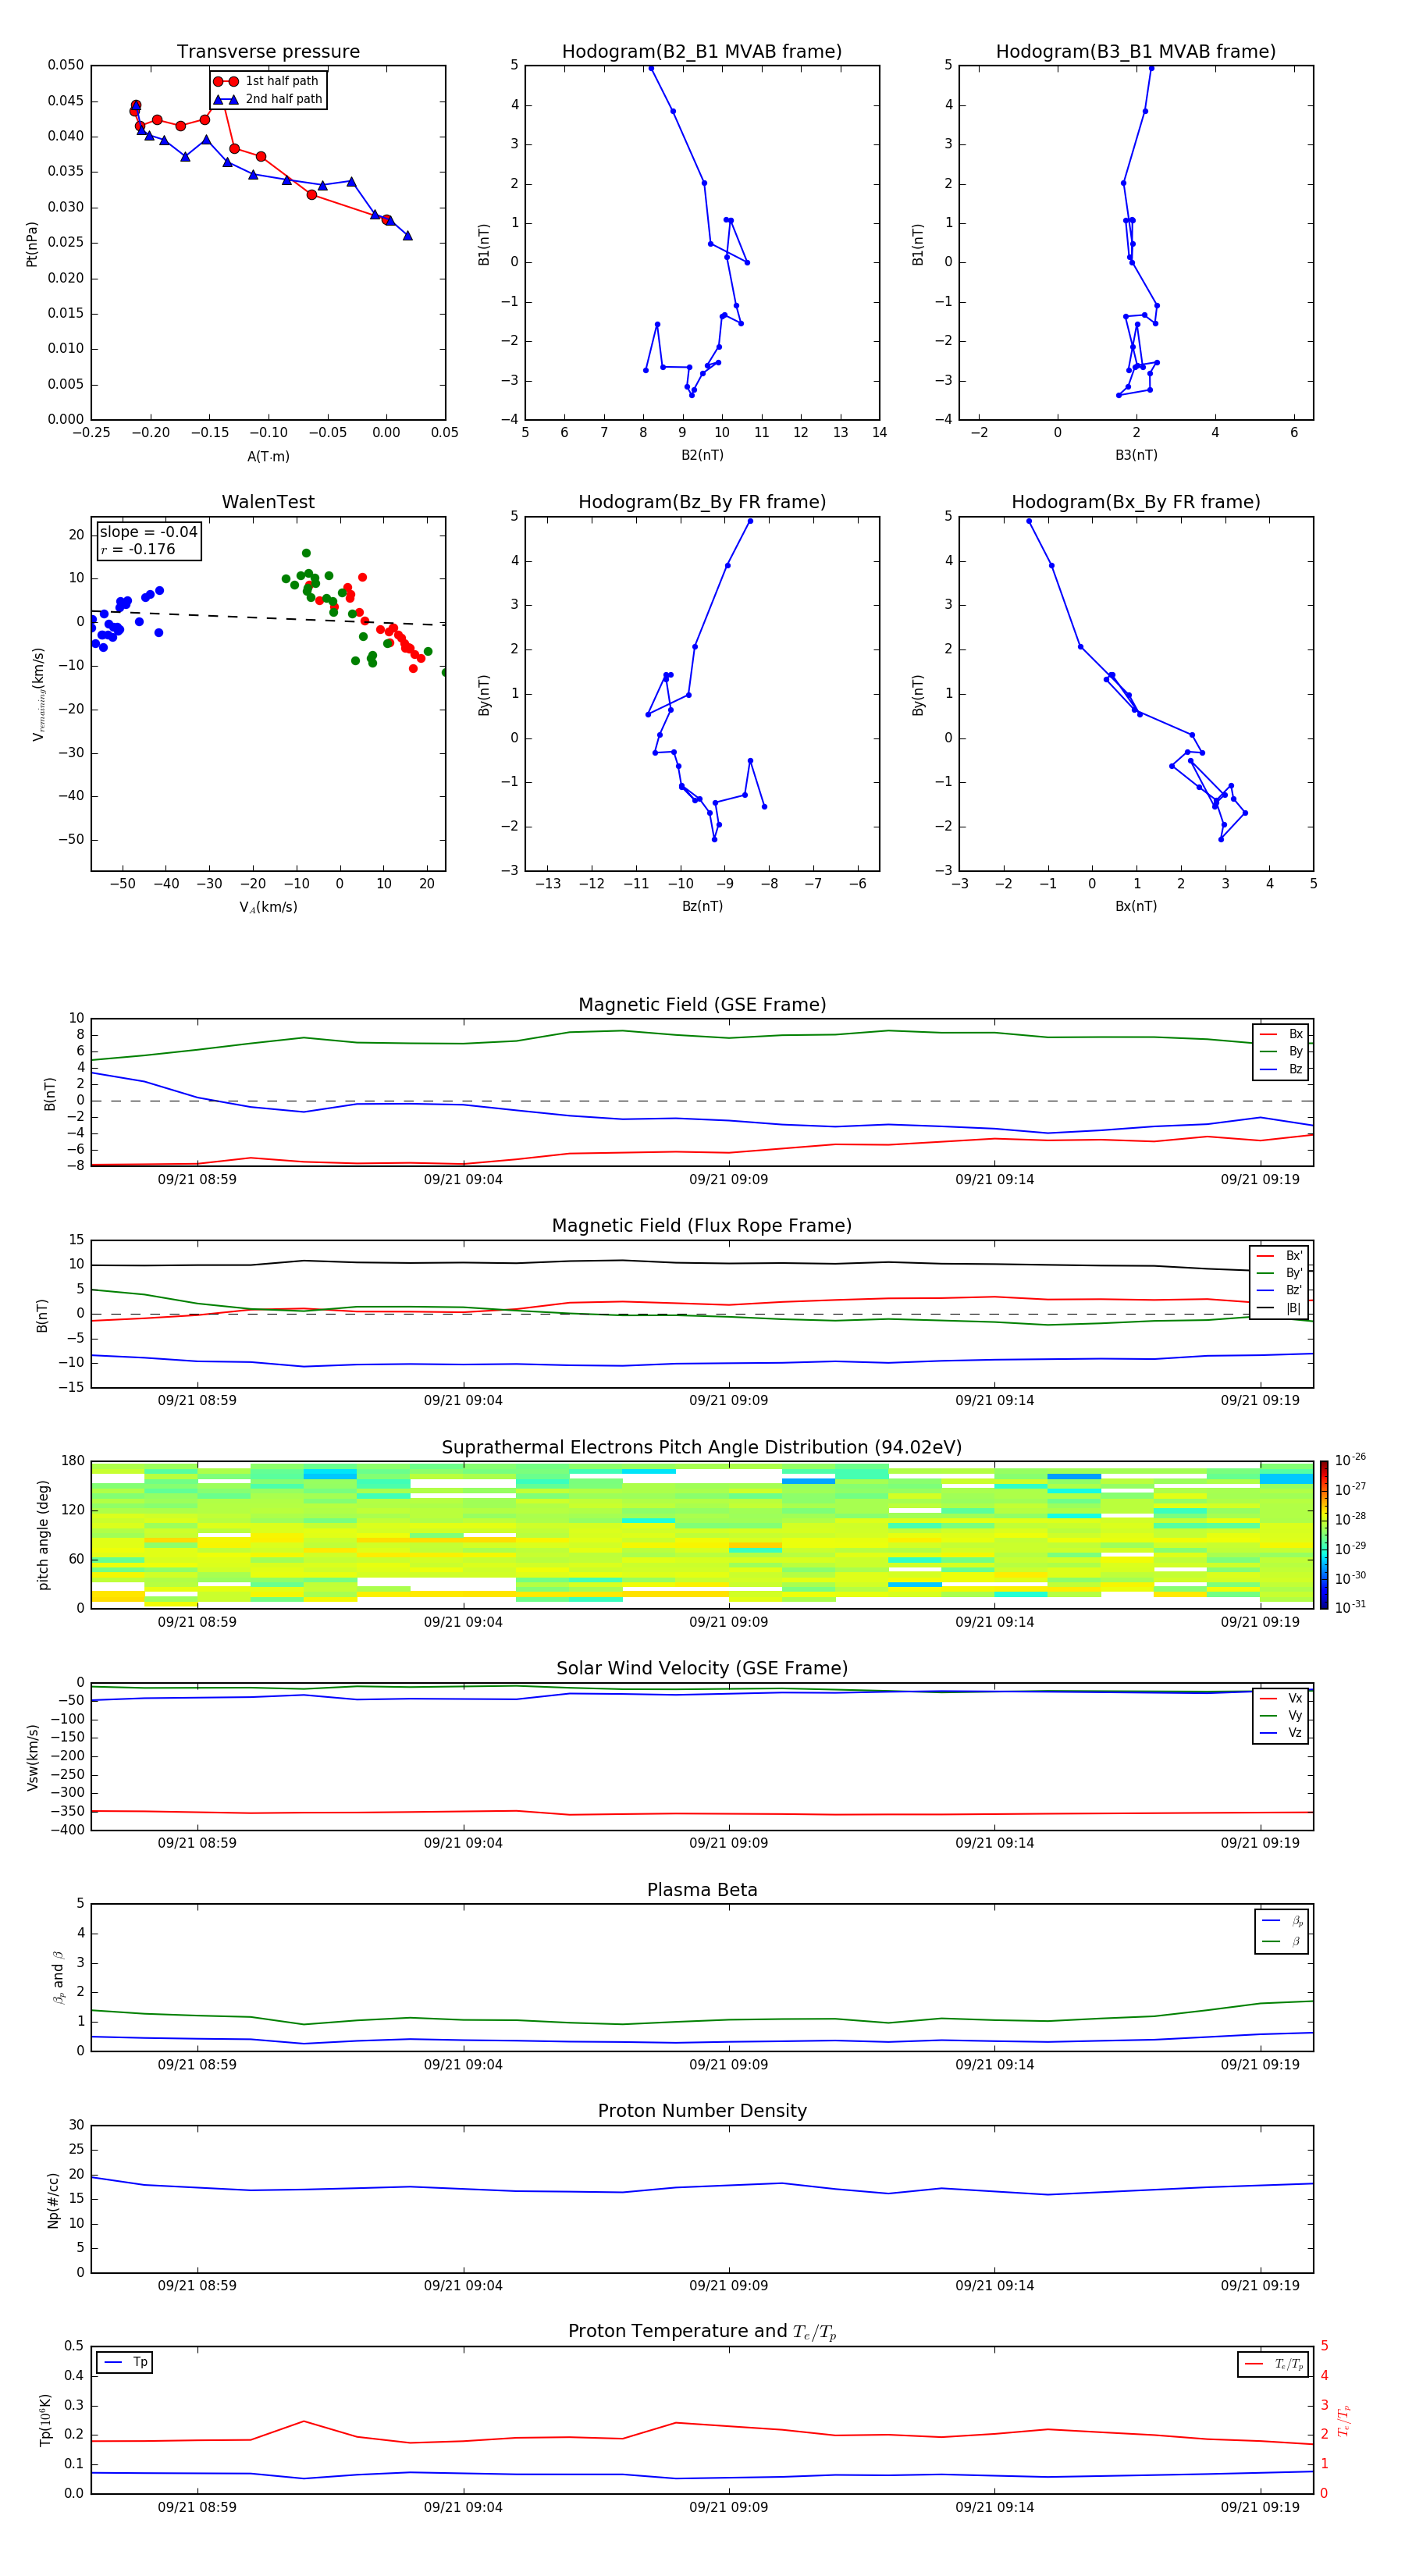Click the 'By' entry in GSE magnetic field legend
1405x2576 pixels.
click(1281, 1051)
